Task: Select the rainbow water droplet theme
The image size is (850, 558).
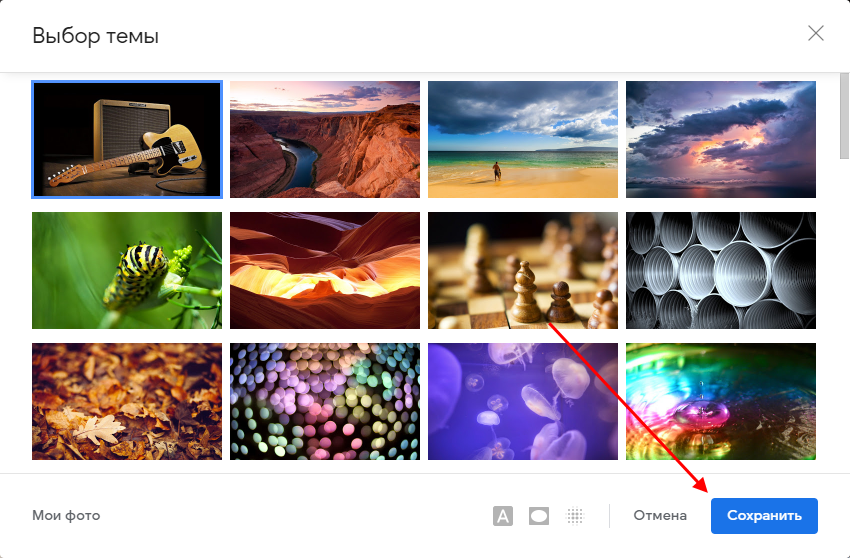Action: tap(721, 401)
